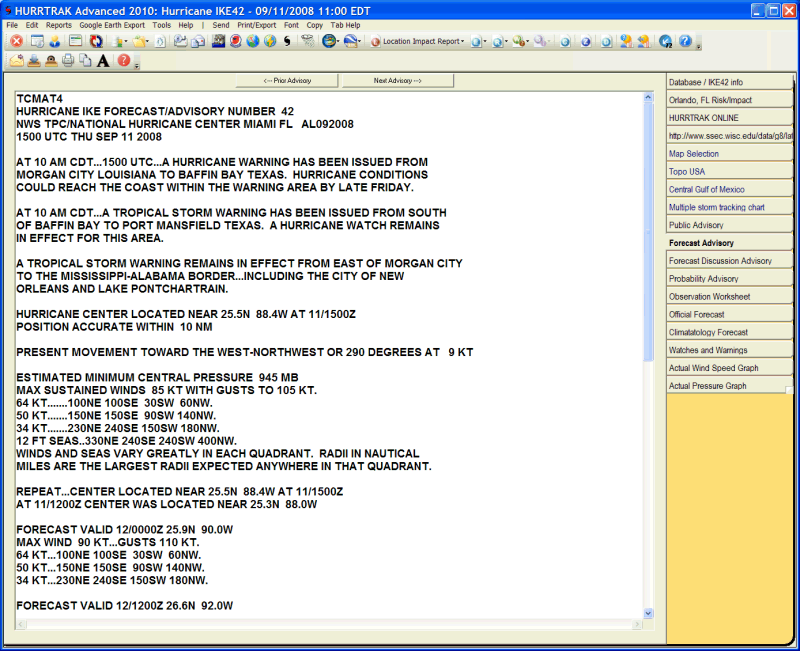Open the Tools menu
Image resolution: width=800 pixels, height=651 pixels.
161,24
